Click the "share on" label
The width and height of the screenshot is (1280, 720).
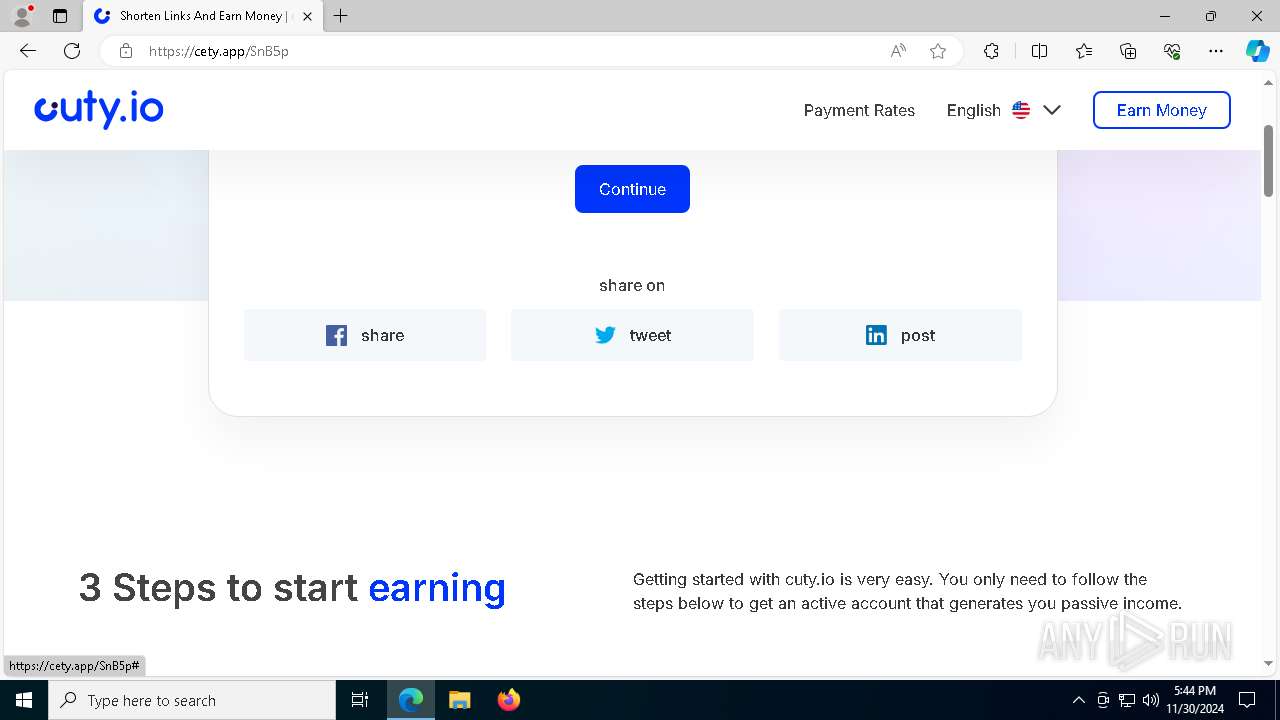632,285
